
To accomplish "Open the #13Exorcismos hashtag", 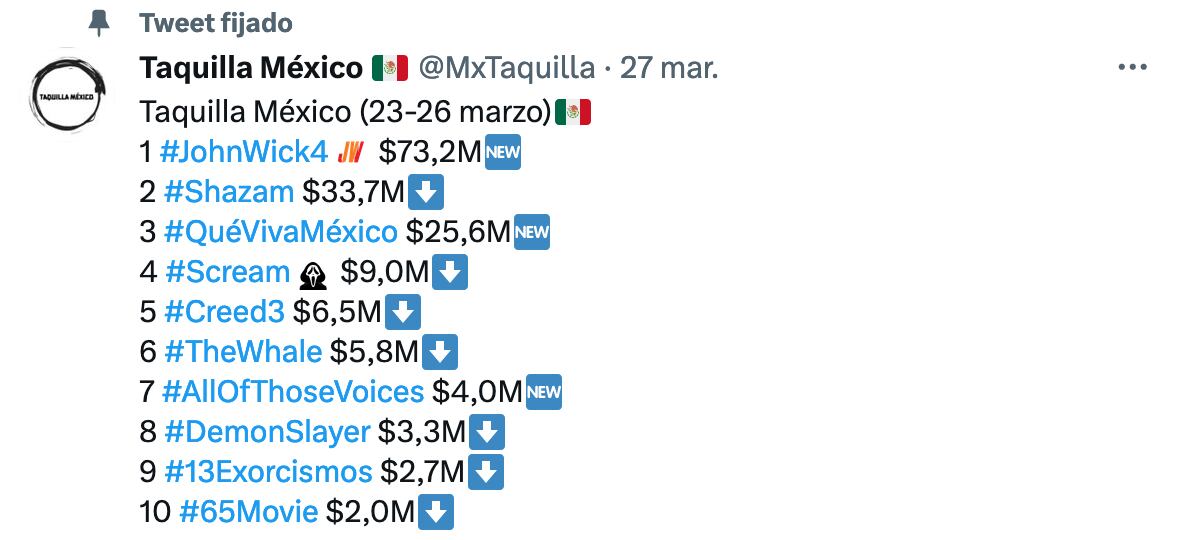I will pos(266,472).
